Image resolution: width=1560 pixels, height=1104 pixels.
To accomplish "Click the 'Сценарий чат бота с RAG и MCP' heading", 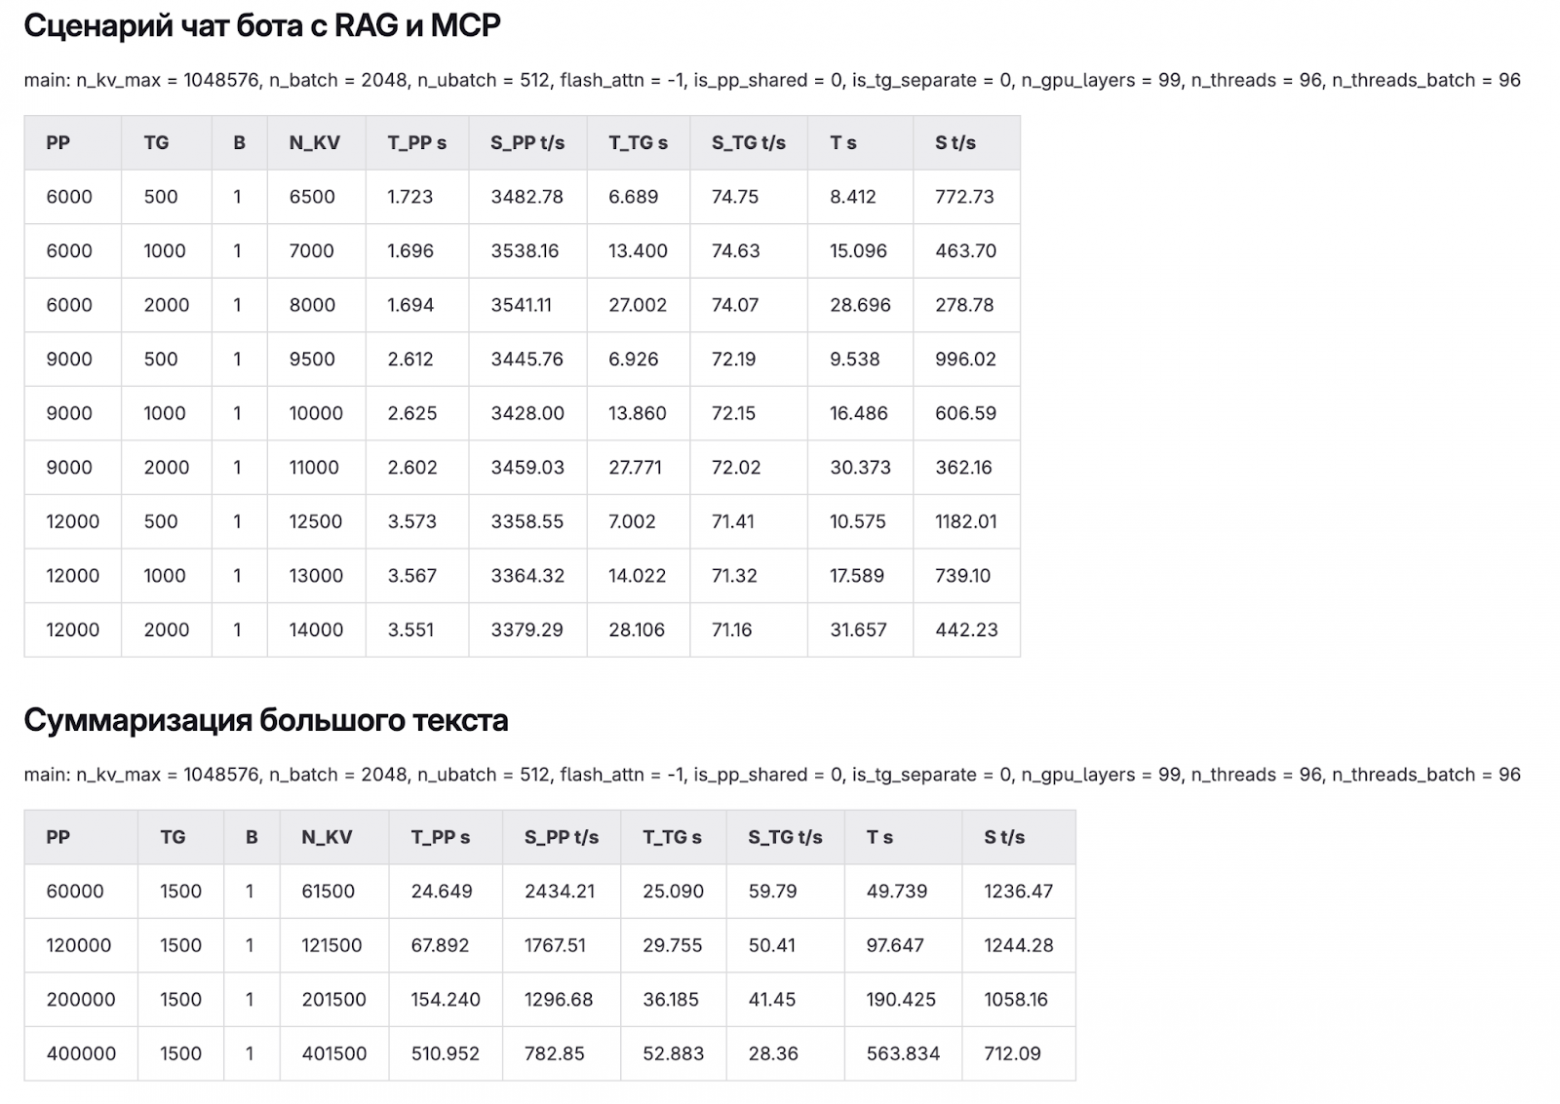I will click(262, 26).
